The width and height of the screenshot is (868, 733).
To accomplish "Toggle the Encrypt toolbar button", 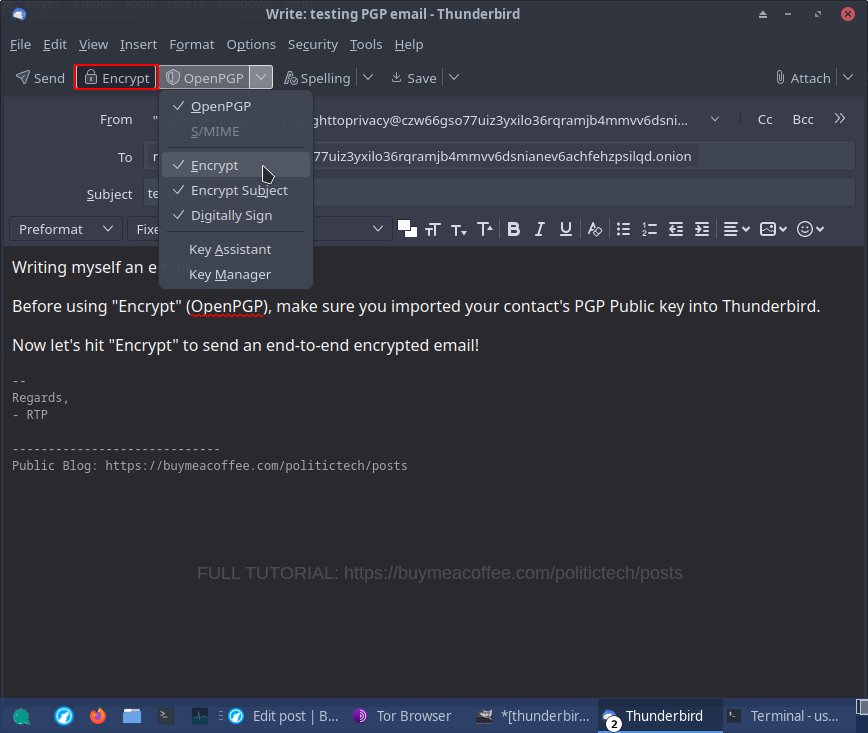I will 117,78.
